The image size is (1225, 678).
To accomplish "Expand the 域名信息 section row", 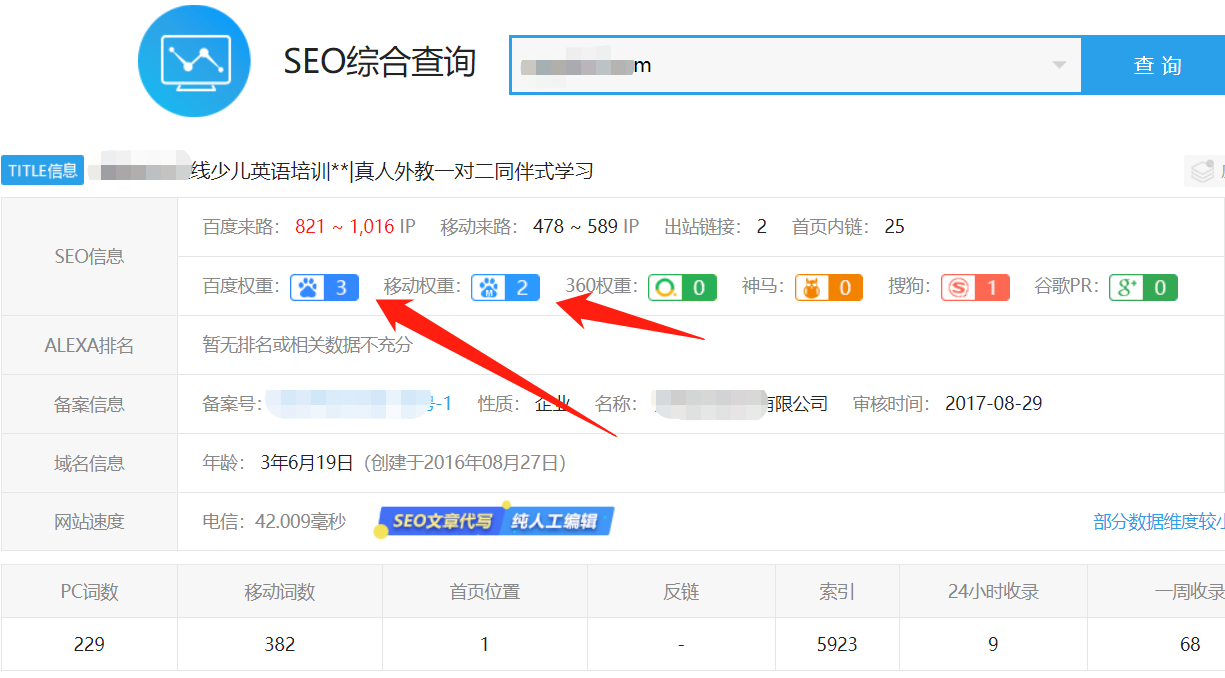I will 89,462.
